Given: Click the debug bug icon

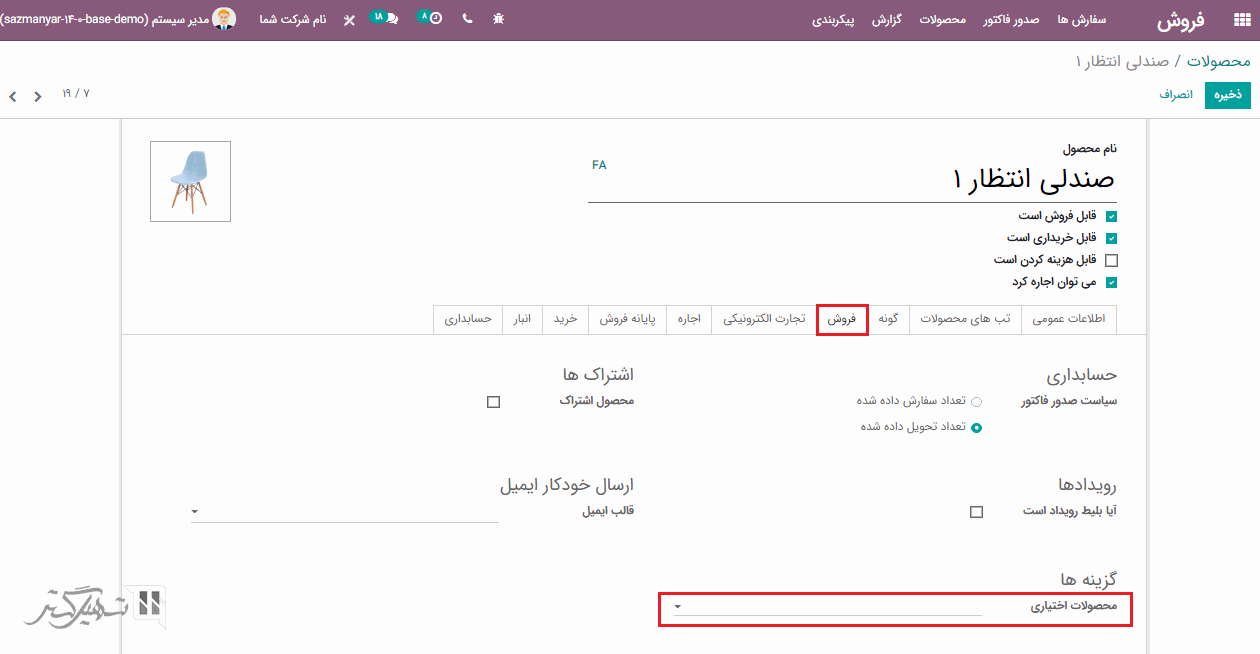Looking at the screenshot, I should [x=499, y=19].
